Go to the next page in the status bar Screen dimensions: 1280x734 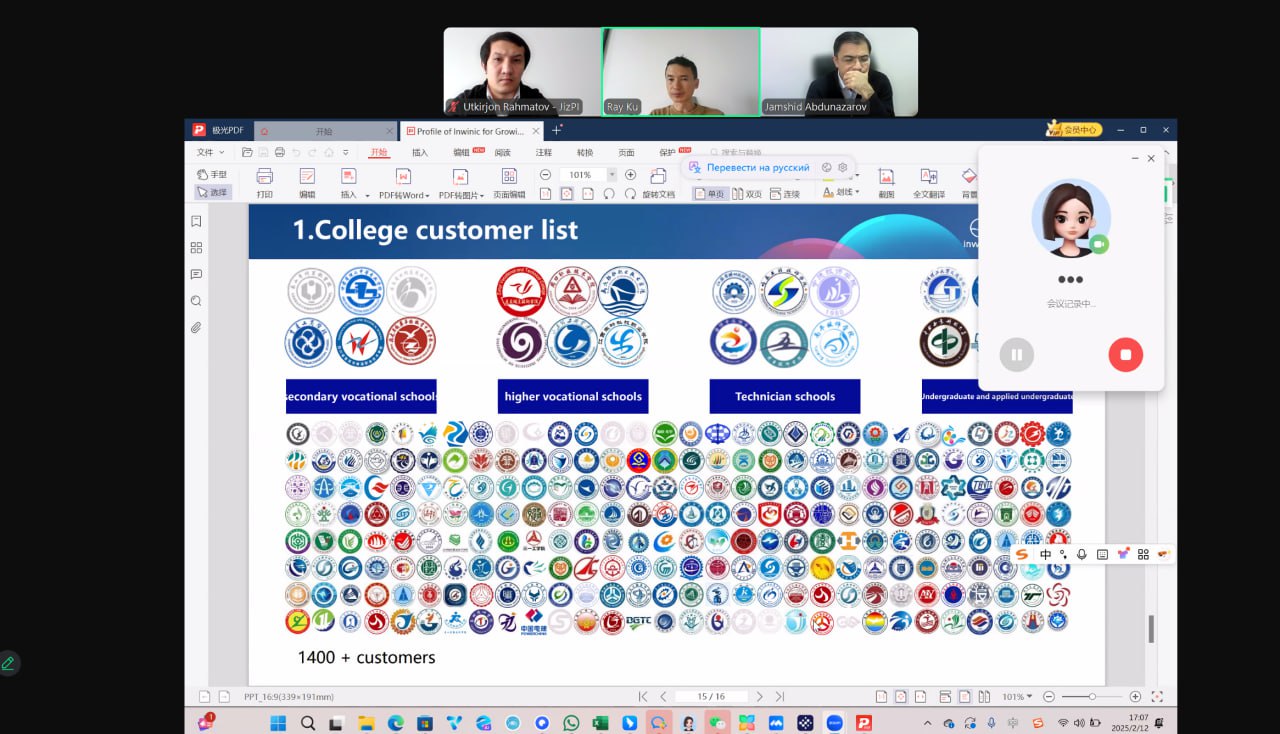[x=759, y=697]
